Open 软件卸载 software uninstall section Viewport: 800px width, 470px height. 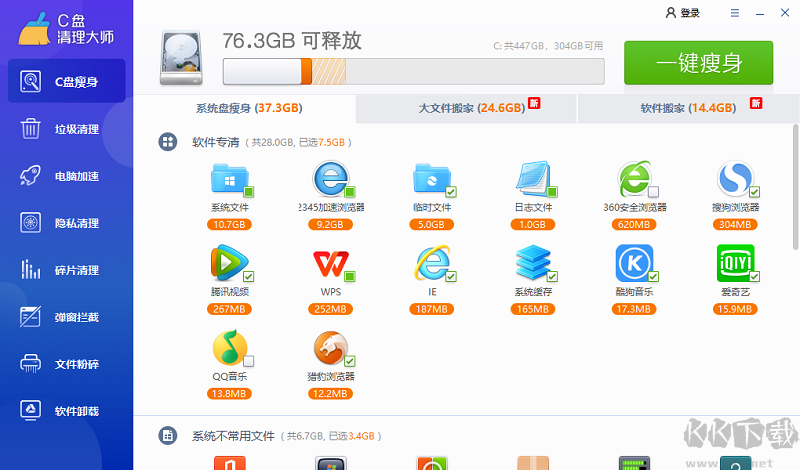coord(66,411)
